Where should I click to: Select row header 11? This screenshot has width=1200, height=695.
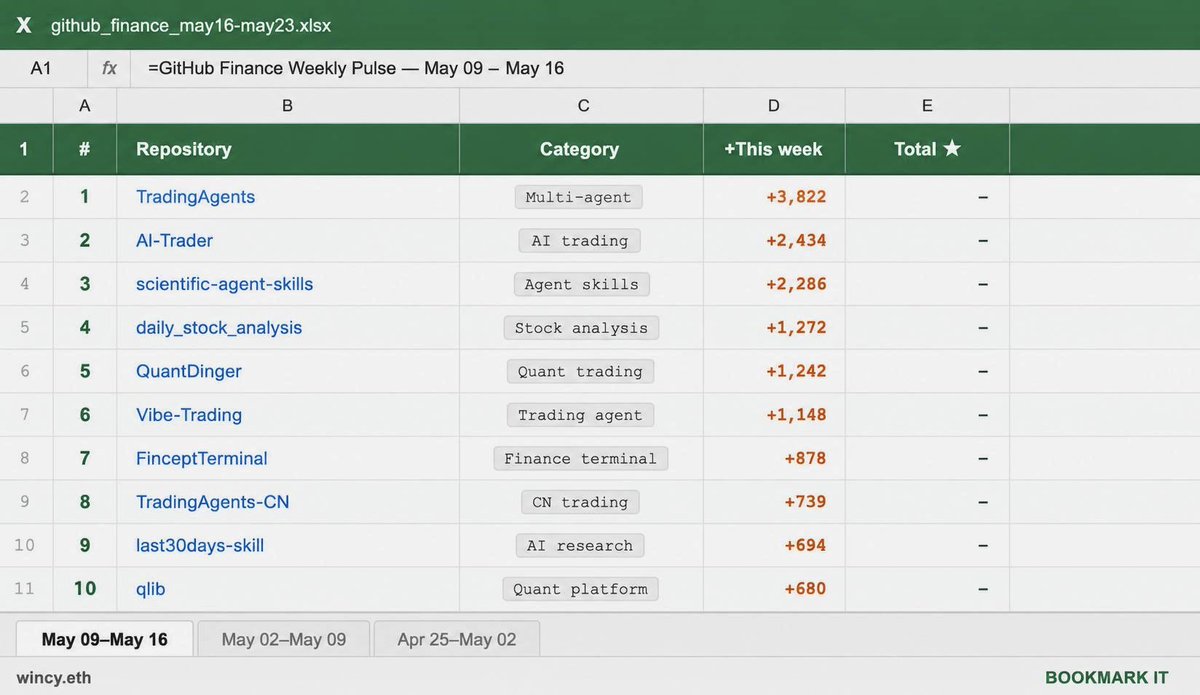coord(25,589)
